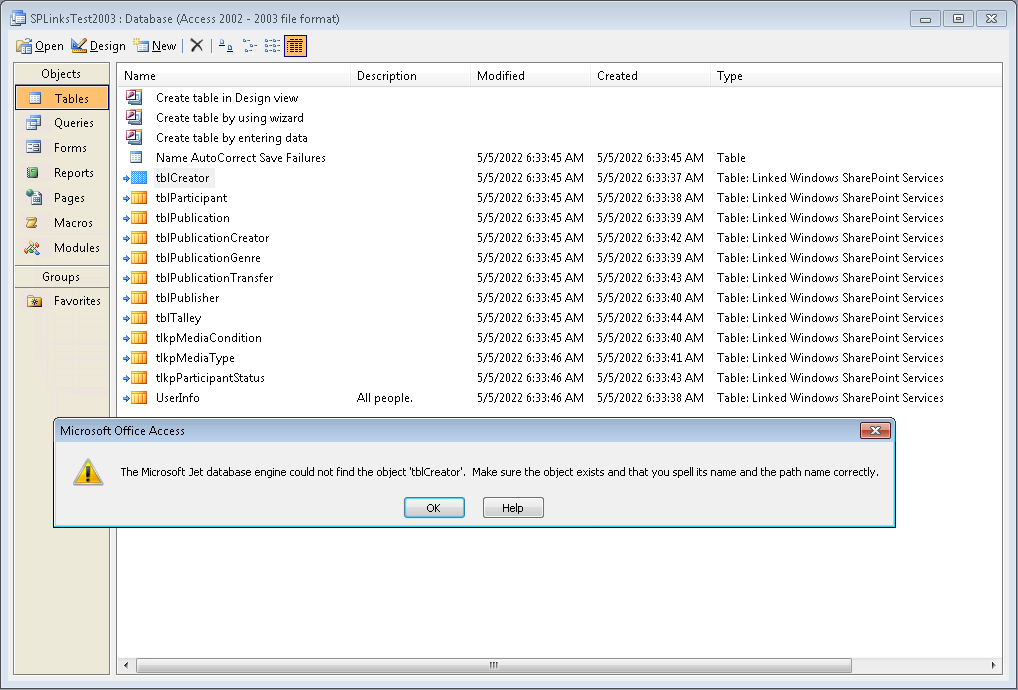Click the Name AutoCorrect Save Failures table icon
This screenshot has height=690, width=1018.
pyautogui.click(x=136, y=157)
